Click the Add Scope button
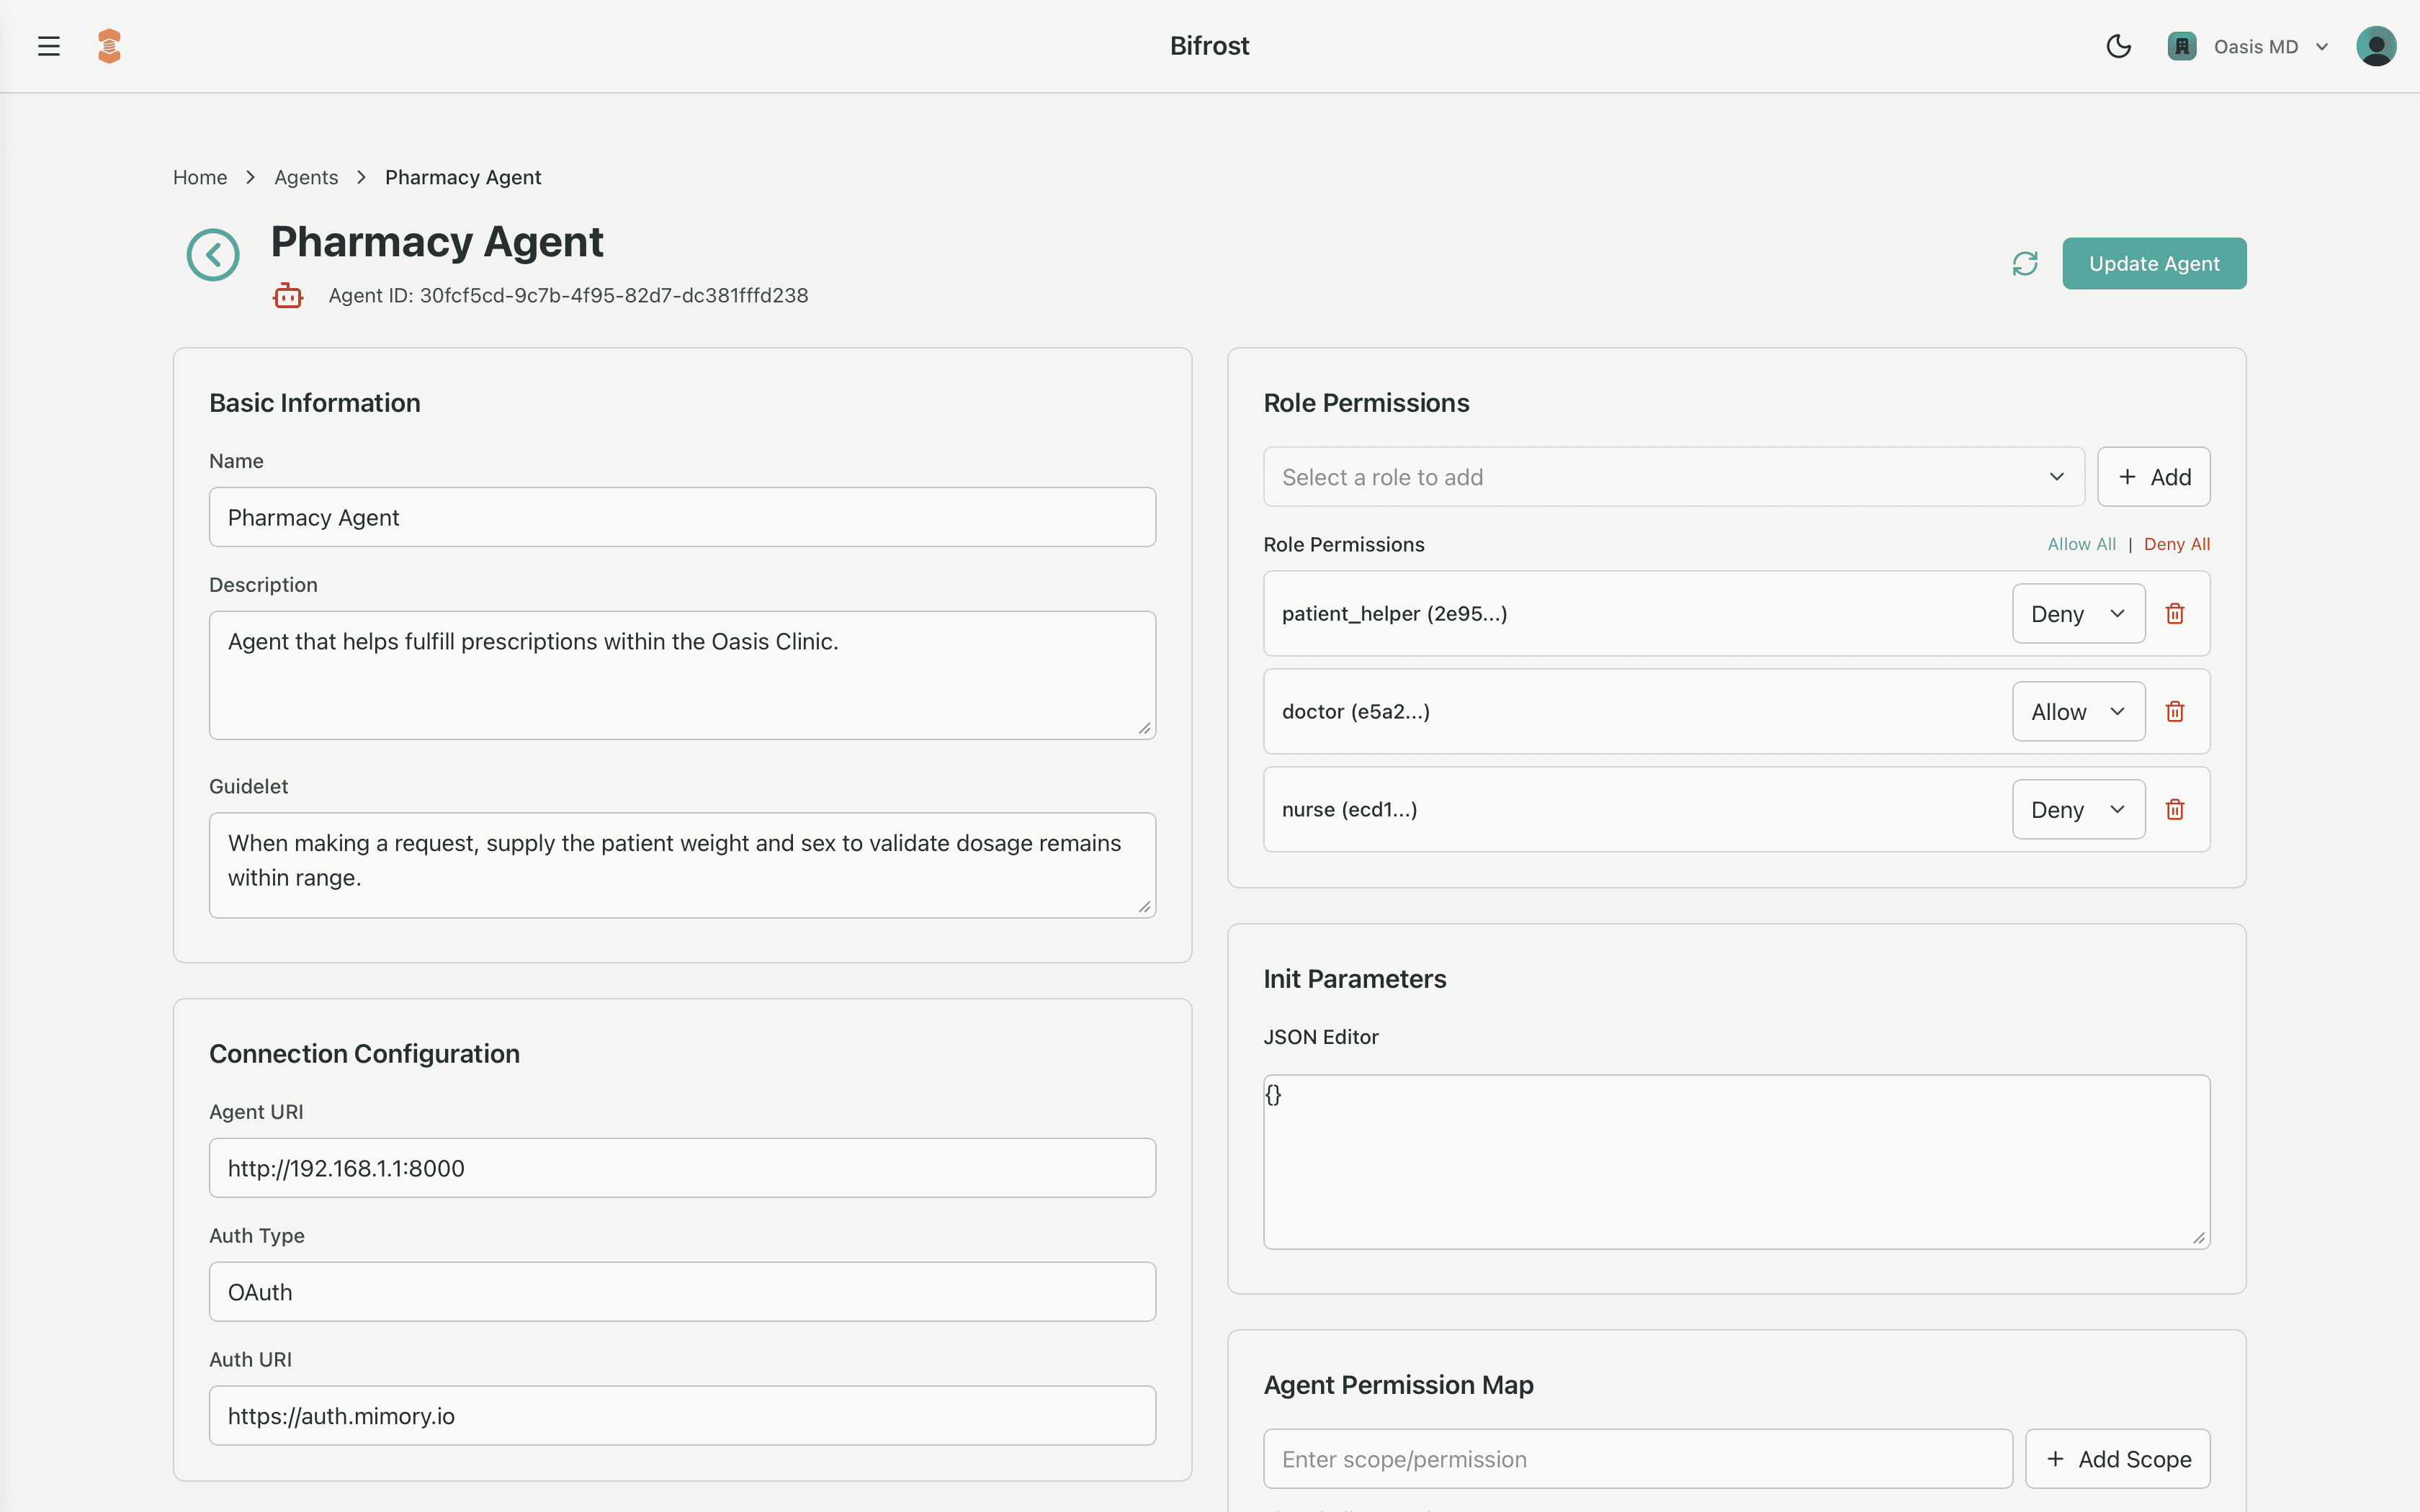The image size is (2420, 1512). click(x=2117, y=1459)
